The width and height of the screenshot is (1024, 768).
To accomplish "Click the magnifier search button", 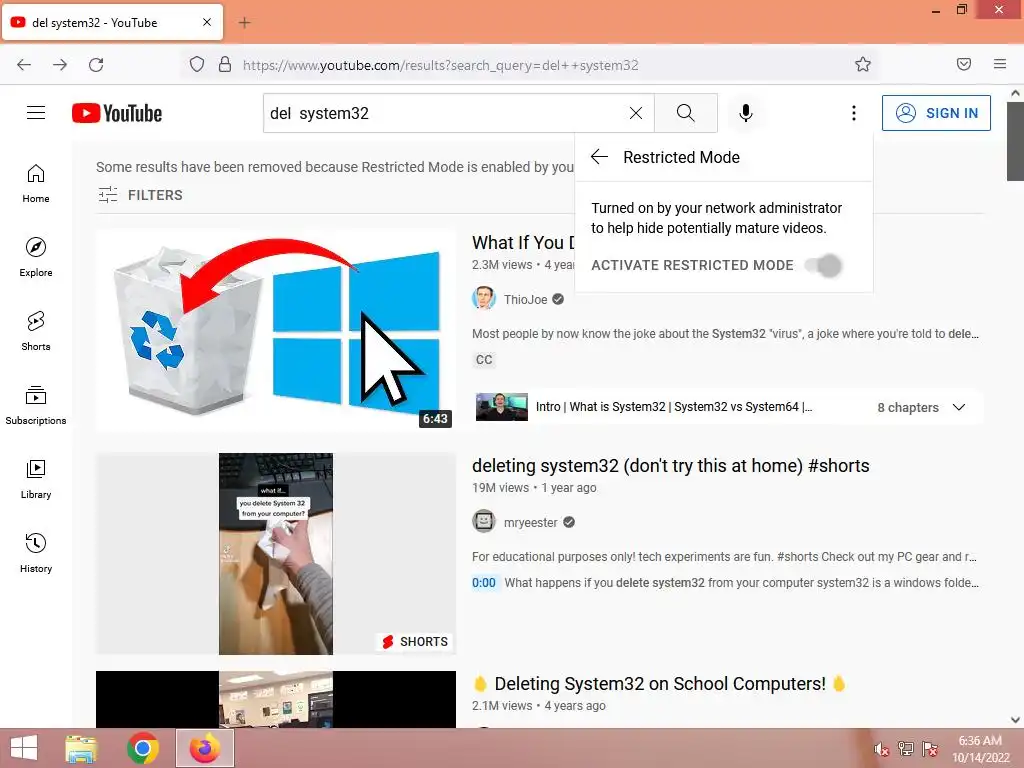I will [685, 113].
